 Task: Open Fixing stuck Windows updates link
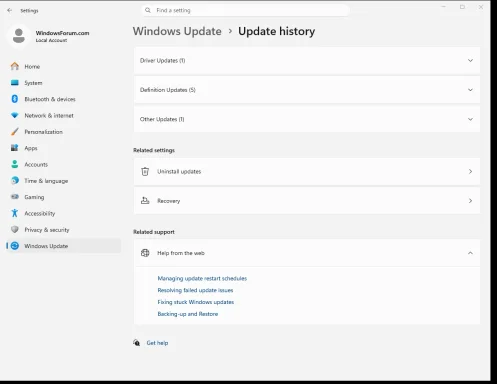point(196,302)
